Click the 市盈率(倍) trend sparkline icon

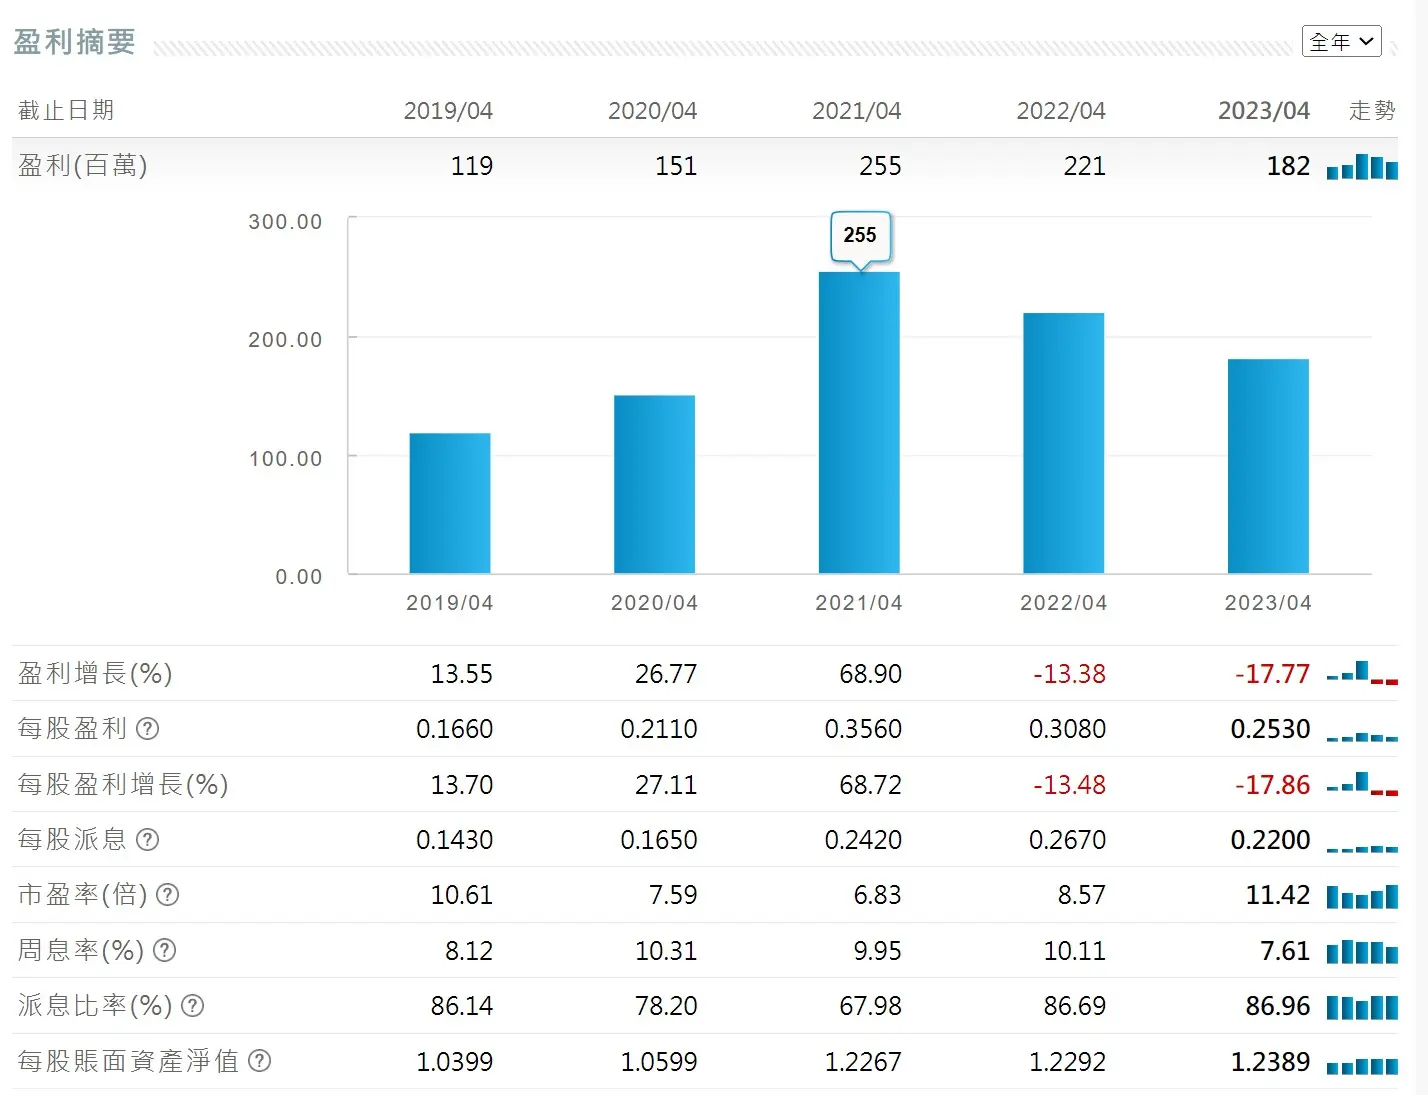(1362, 896)
